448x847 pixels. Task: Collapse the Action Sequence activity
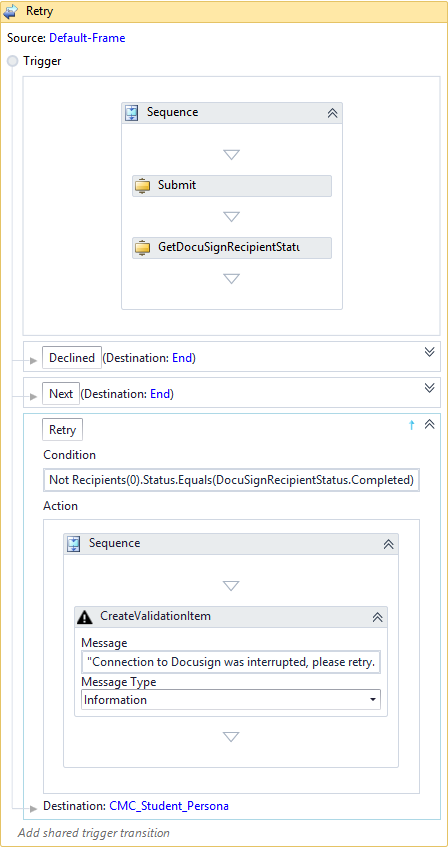[389, 544]
